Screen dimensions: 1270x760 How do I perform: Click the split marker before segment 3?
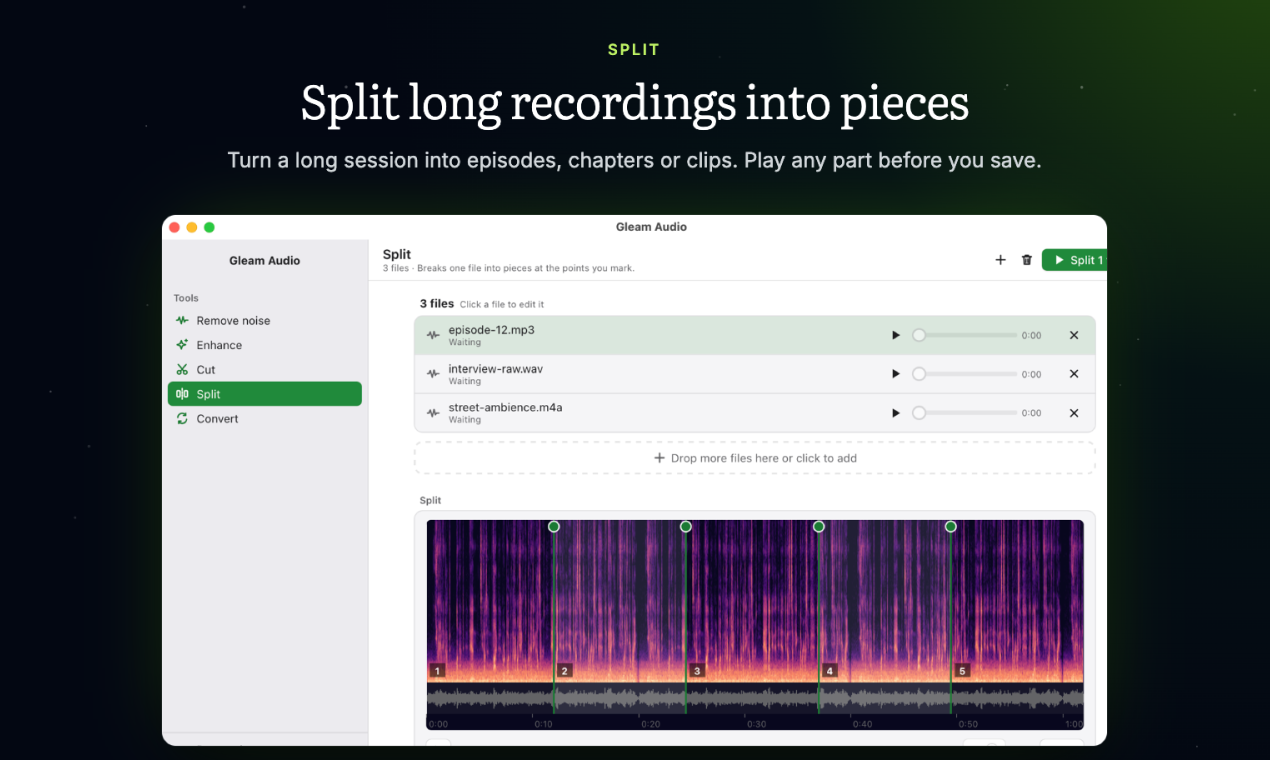686,527
